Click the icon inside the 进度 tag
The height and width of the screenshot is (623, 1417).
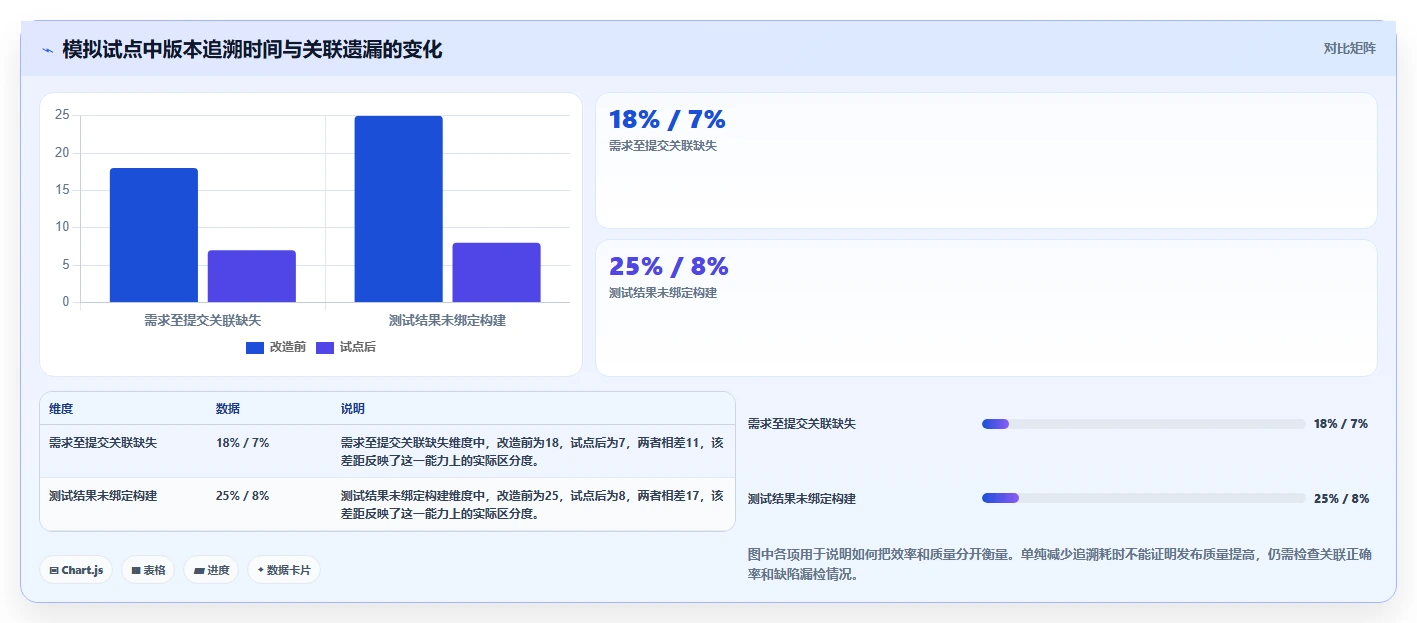click(199, 570)
